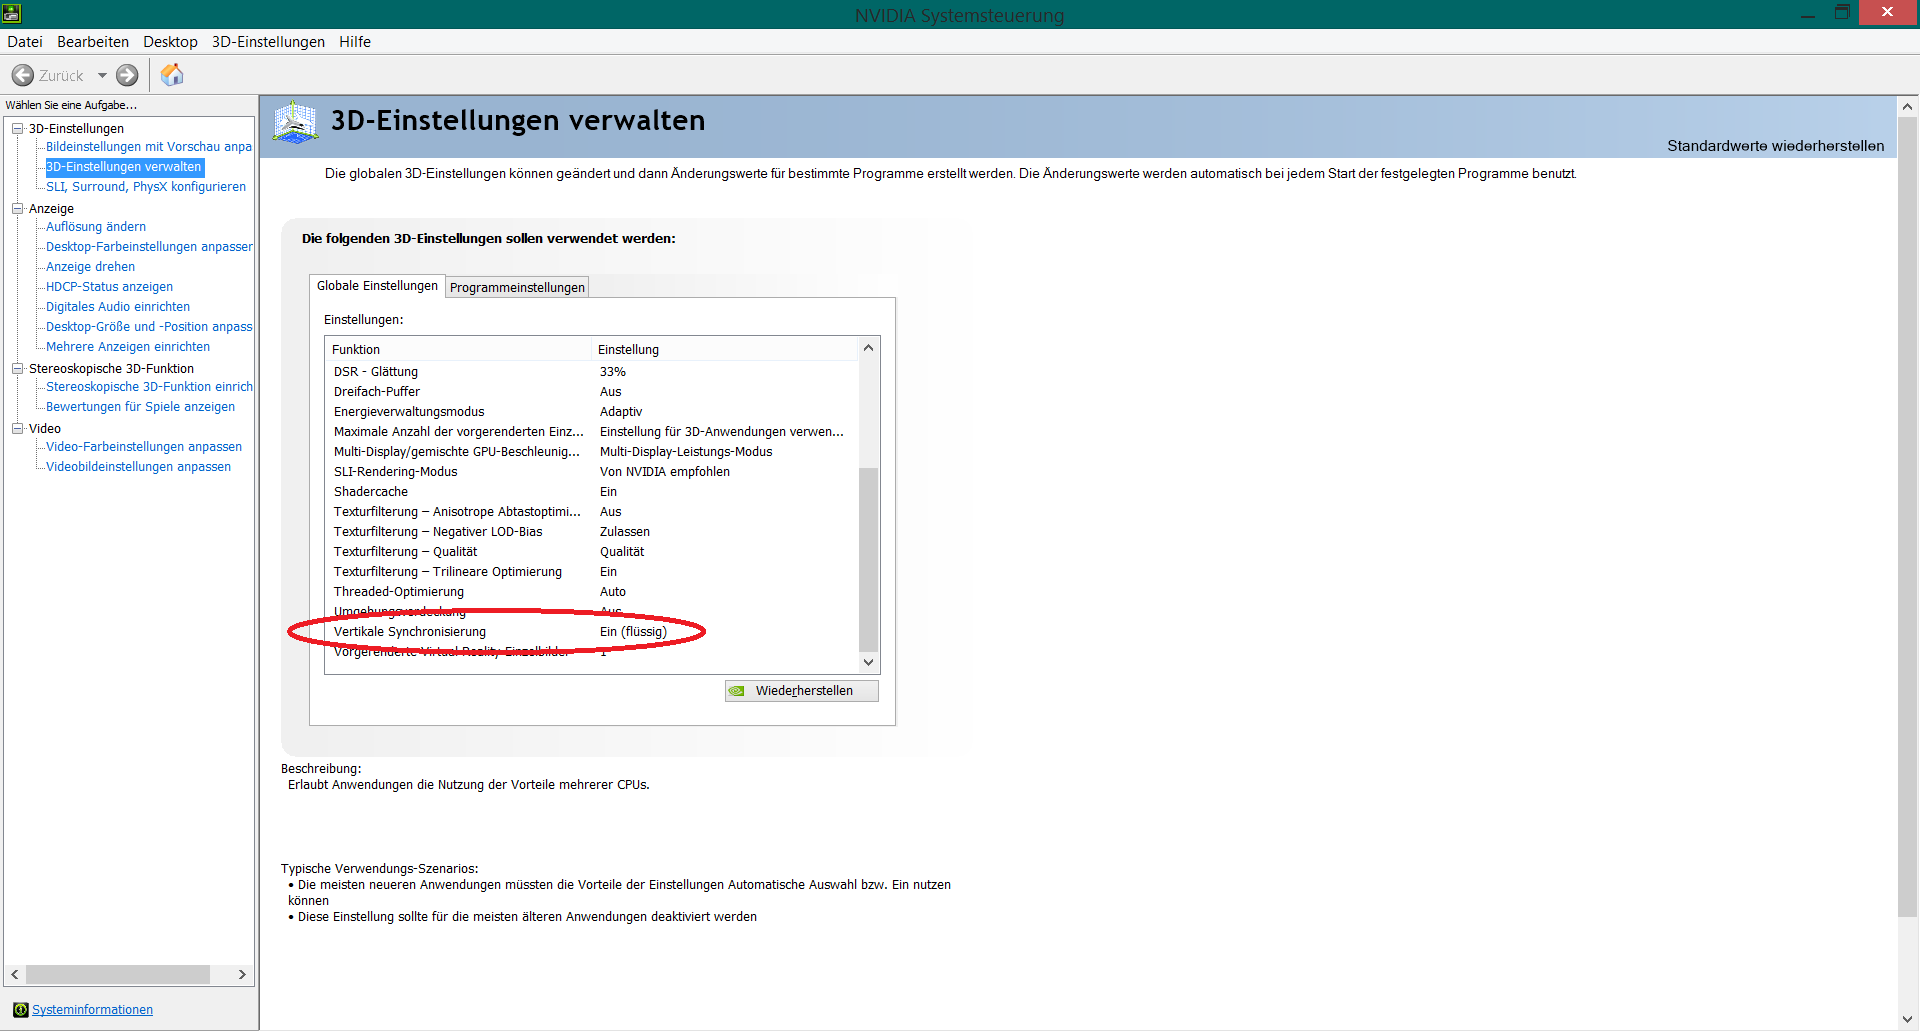Open the Hilfe menu
This screenshot has width=1920, height=1032.
click(x=354, y=42)
